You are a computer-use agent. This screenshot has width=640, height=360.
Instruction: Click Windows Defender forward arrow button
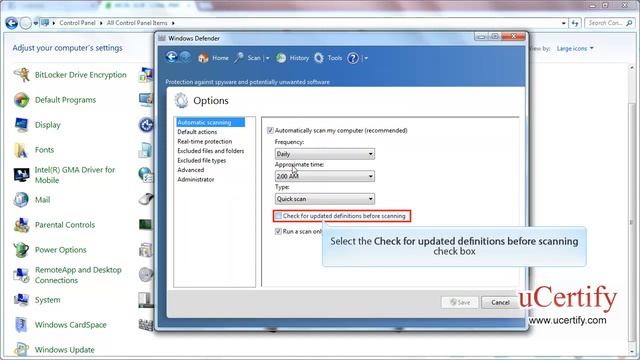tap(185, 57)
